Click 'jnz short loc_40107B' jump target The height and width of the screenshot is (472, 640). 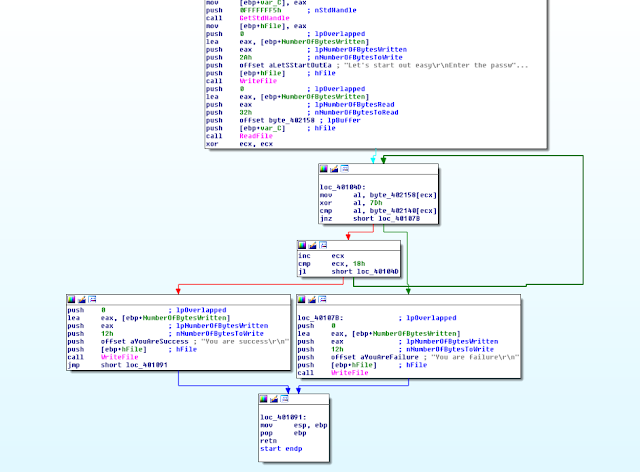coord(399,218)
